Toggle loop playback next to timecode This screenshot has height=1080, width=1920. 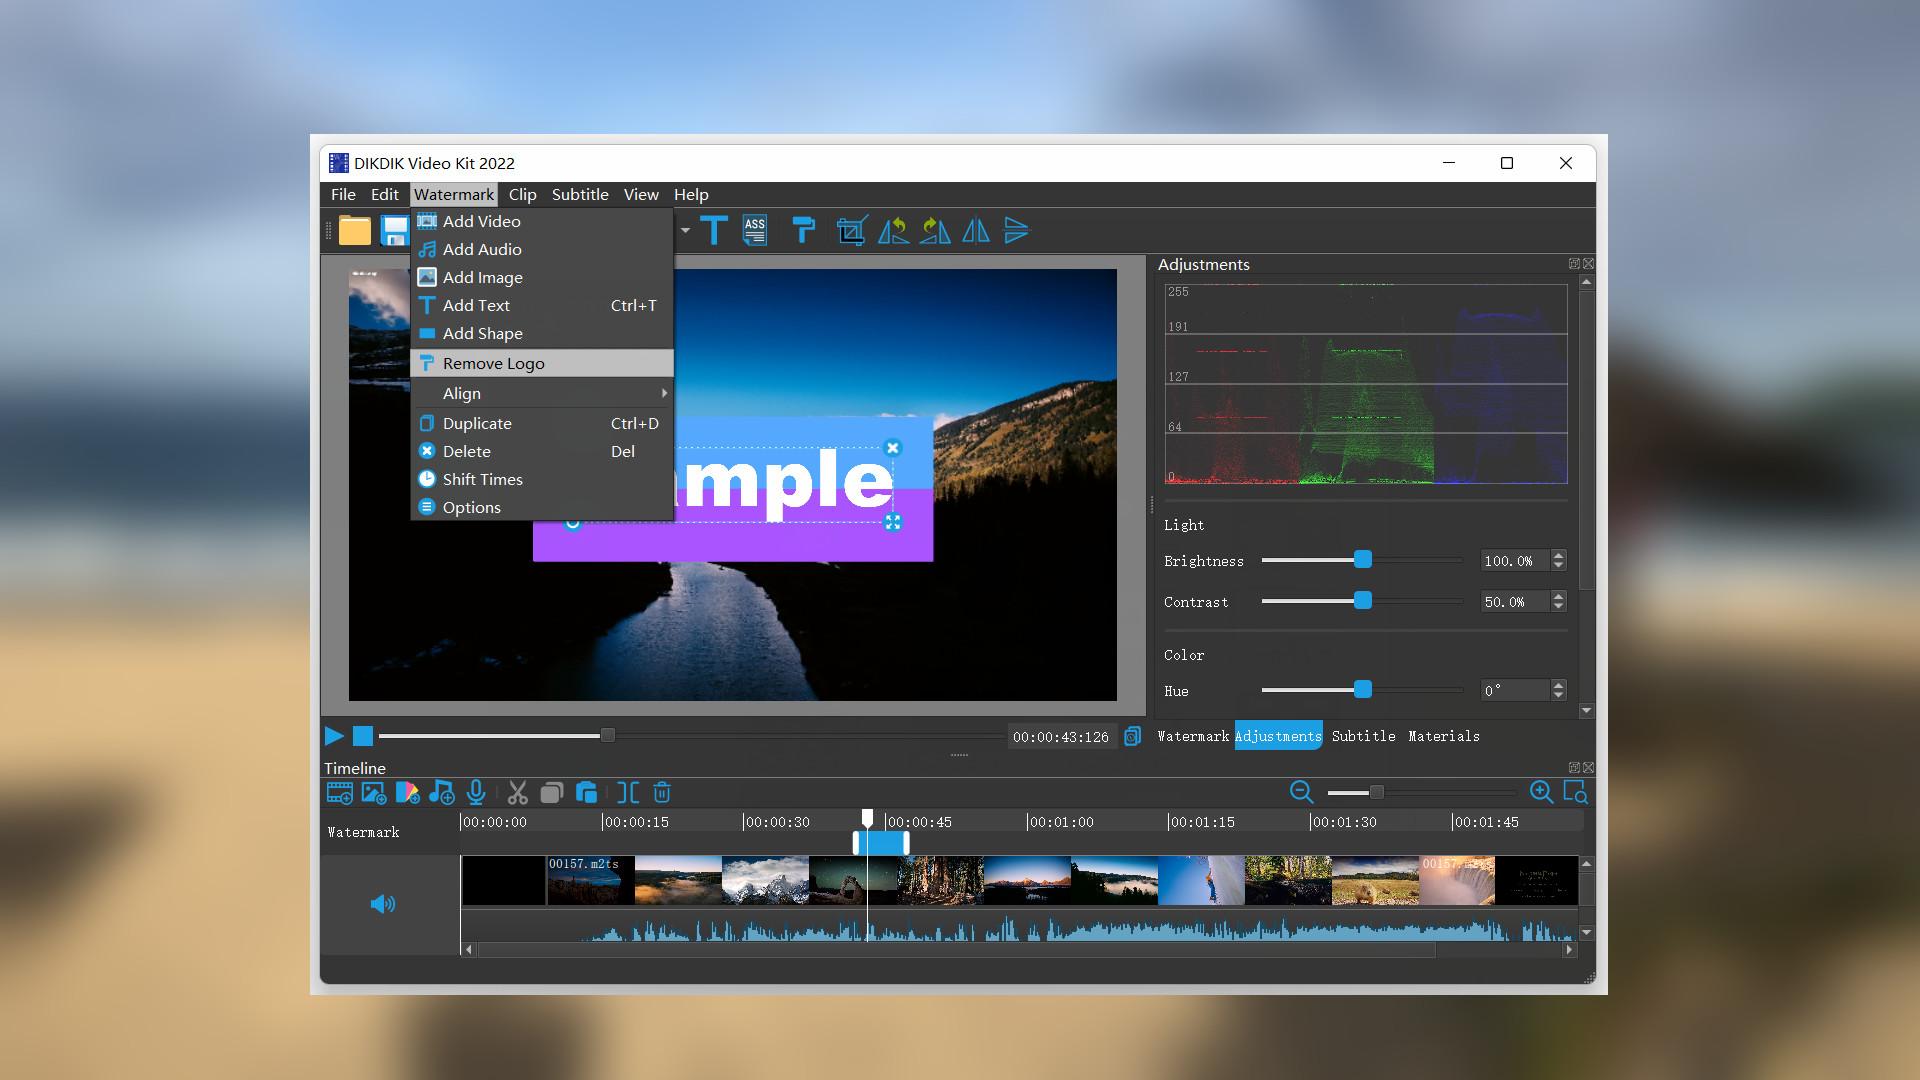pyautogui.click(x=1133, y=736)
